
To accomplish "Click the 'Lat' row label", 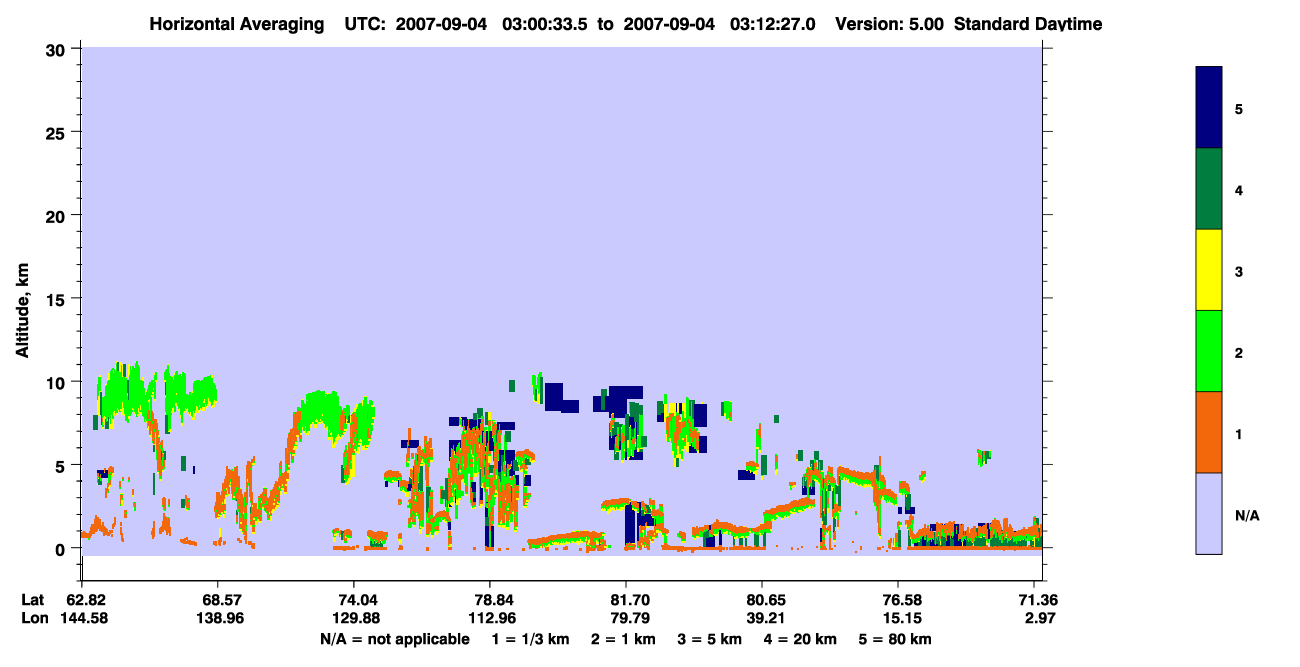I will [33, 600].
